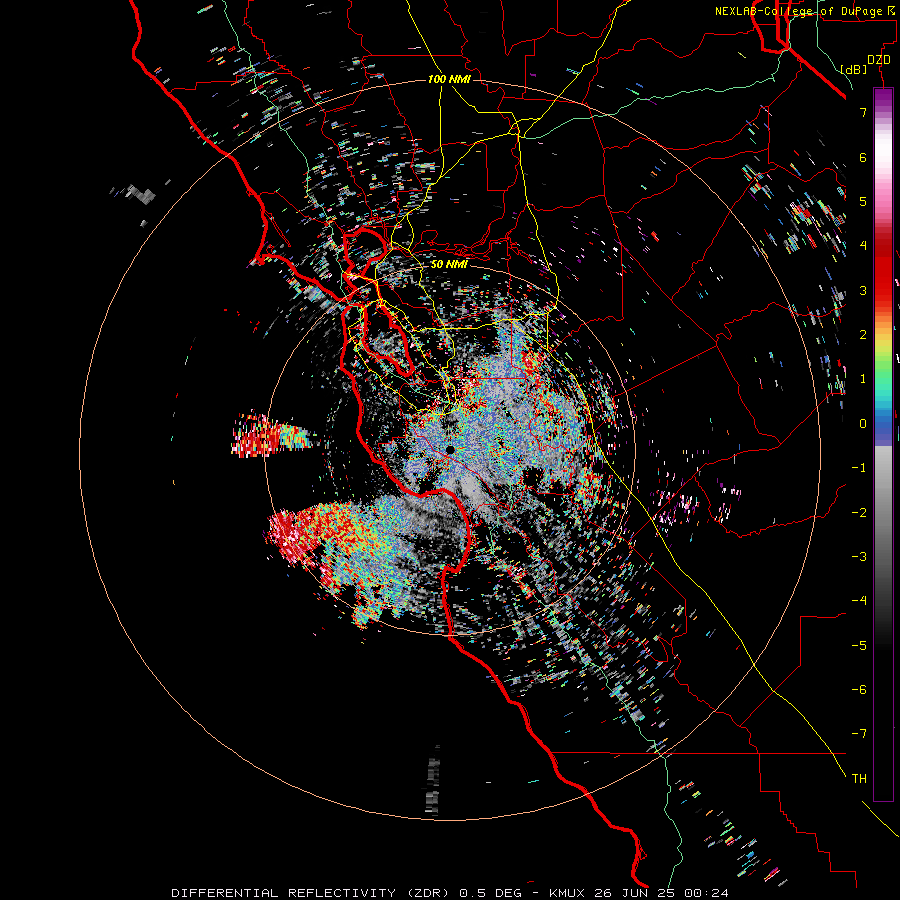Click the DZD legend title
Viewport: 900px width, 900px height.
pos(878,60)
